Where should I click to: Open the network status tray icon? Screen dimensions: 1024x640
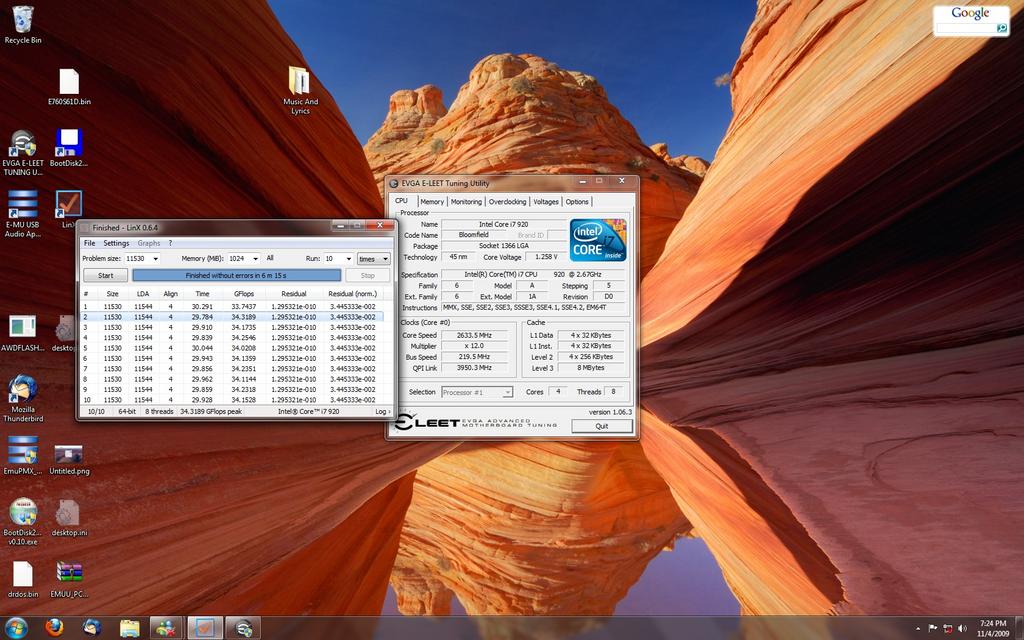[948, 628]
